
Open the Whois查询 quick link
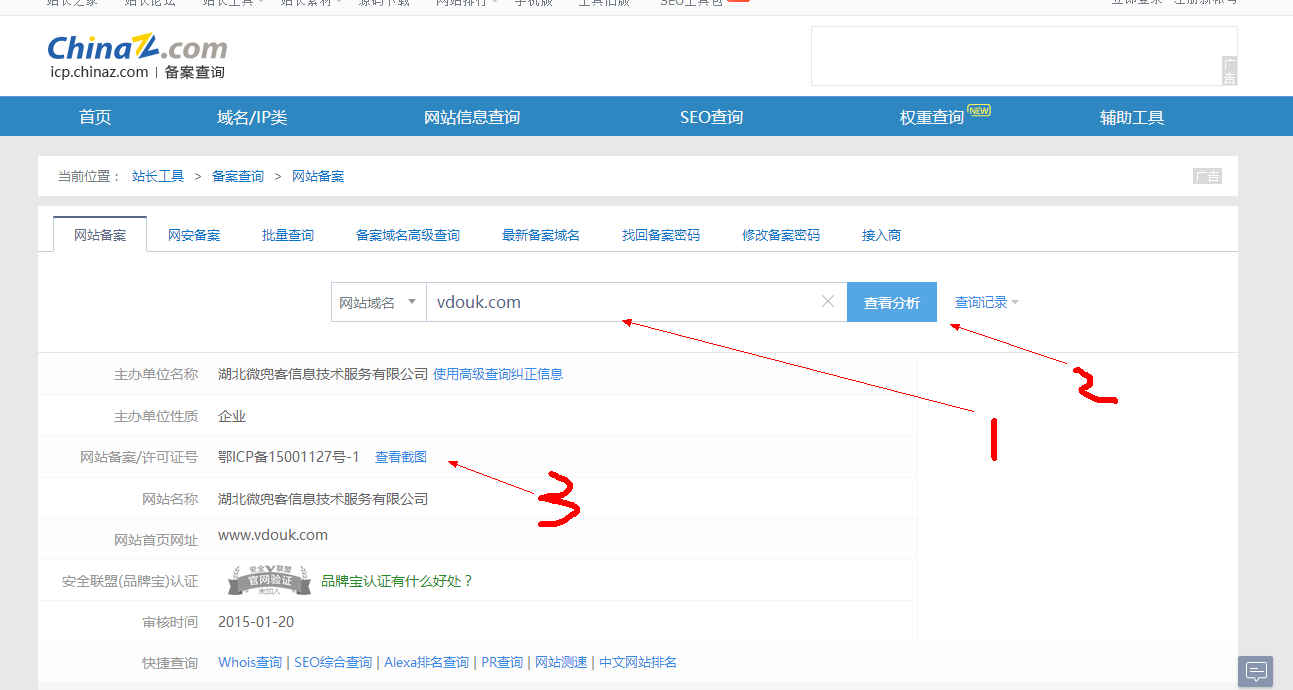point(250,662)
